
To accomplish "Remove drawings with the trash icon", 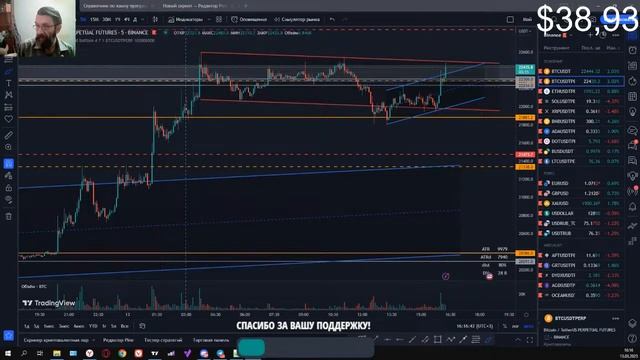I will click(x=9, y=216).
